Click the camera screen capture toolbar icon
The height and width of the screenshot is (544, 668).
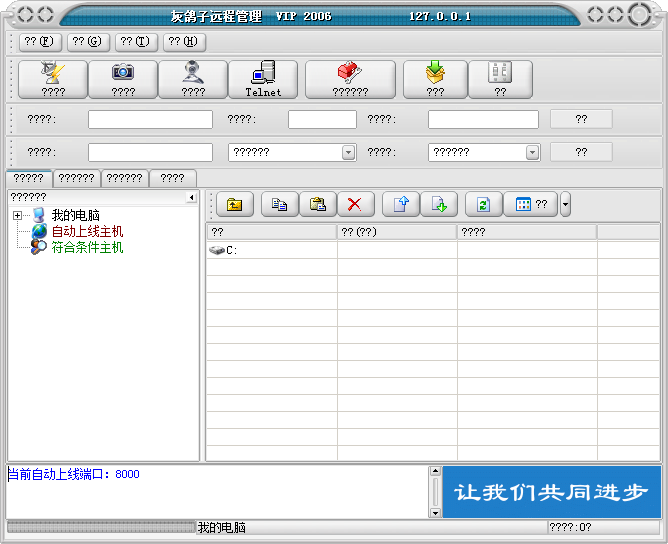123,79
